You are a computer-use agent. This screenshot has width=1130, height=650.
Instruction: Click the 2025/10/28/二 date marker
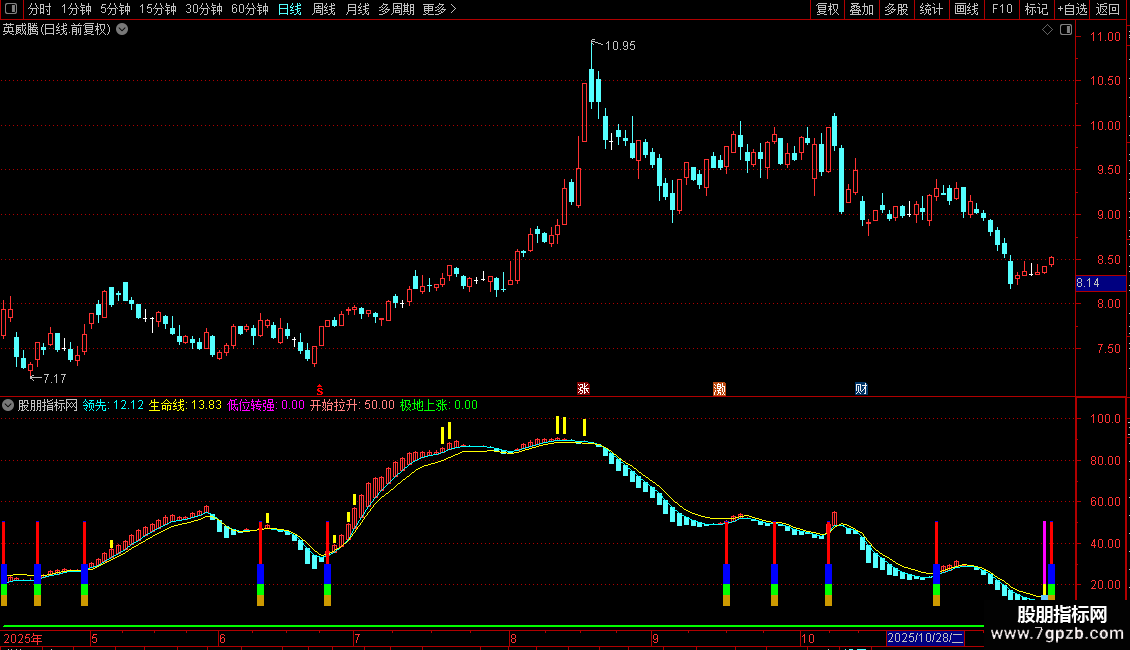(925, 638)
